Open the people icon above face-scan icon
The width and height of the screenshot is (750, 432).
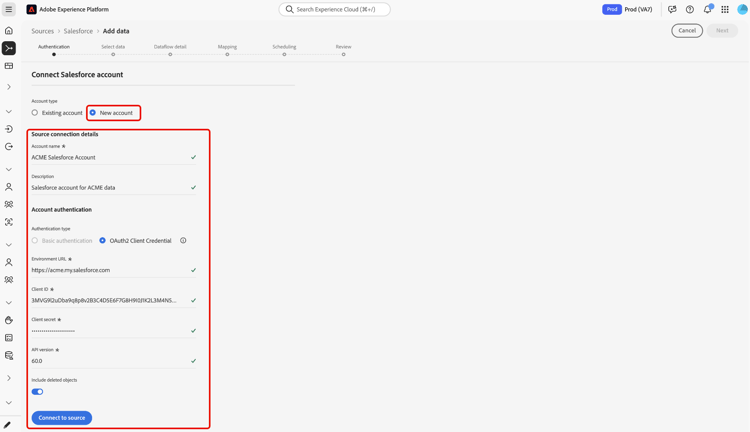click(x=9, y=204)
